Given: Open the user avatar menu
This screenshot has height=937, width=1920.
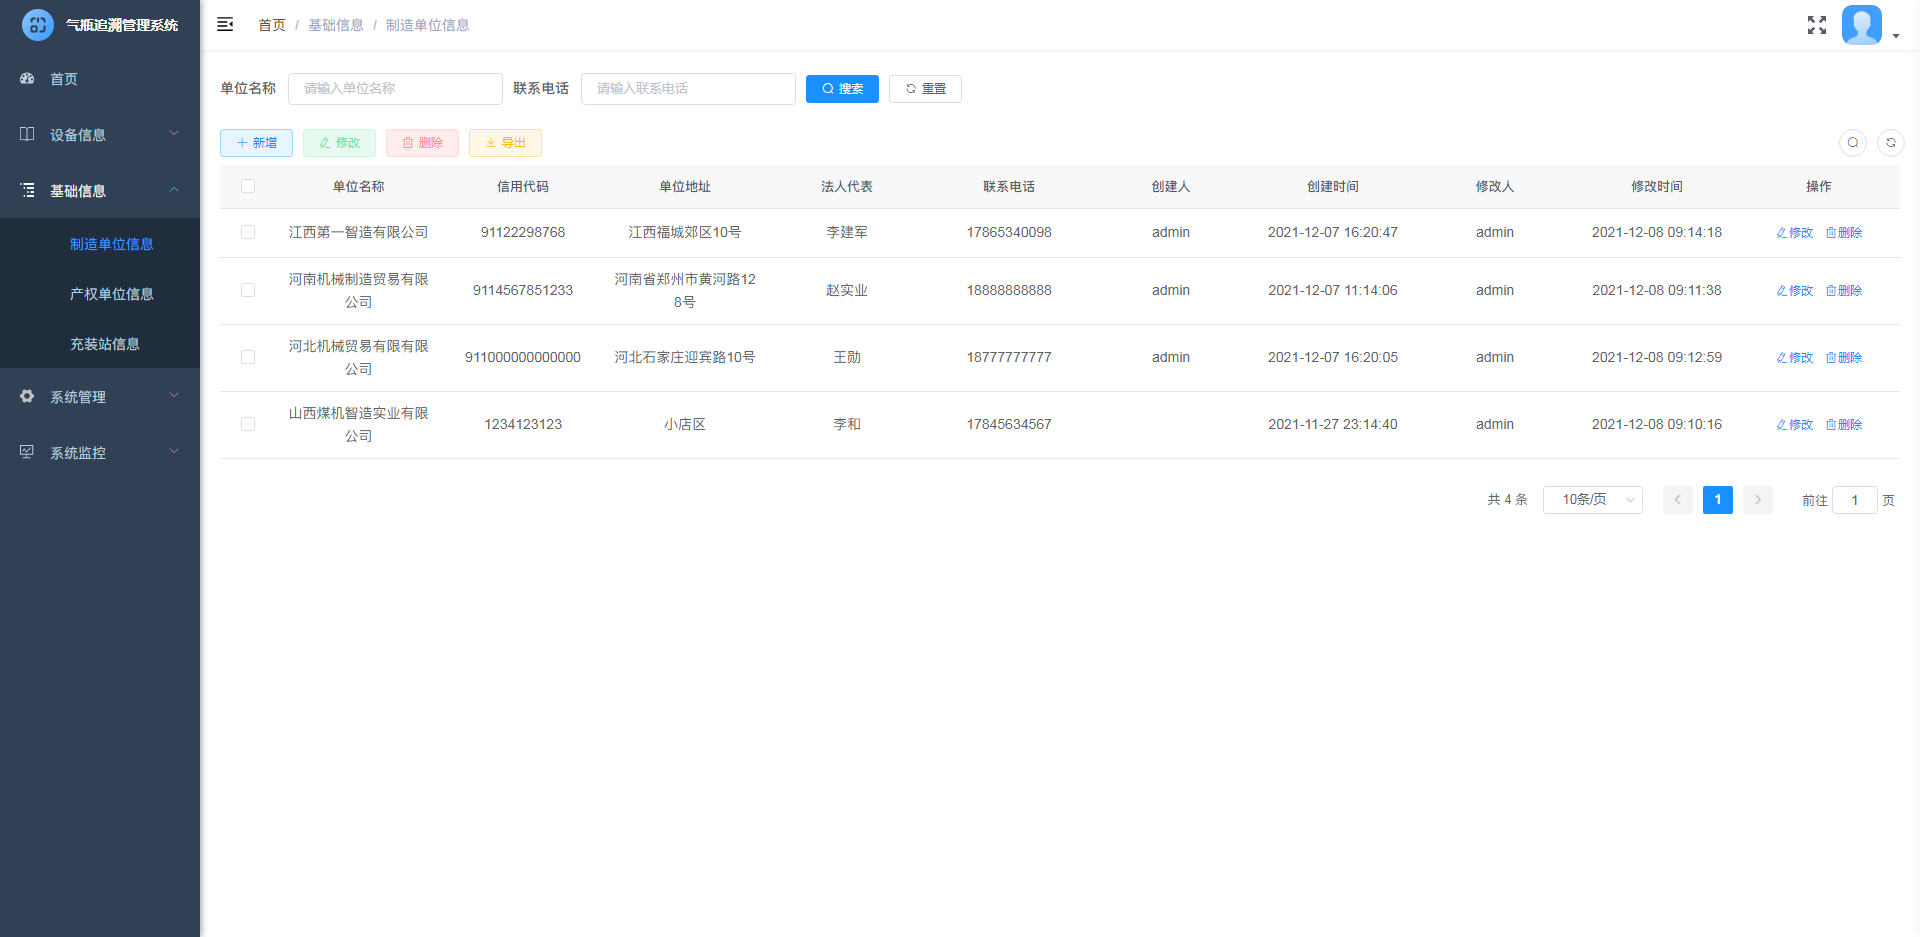Looking at the screenshot, I should click(1862, 25).
